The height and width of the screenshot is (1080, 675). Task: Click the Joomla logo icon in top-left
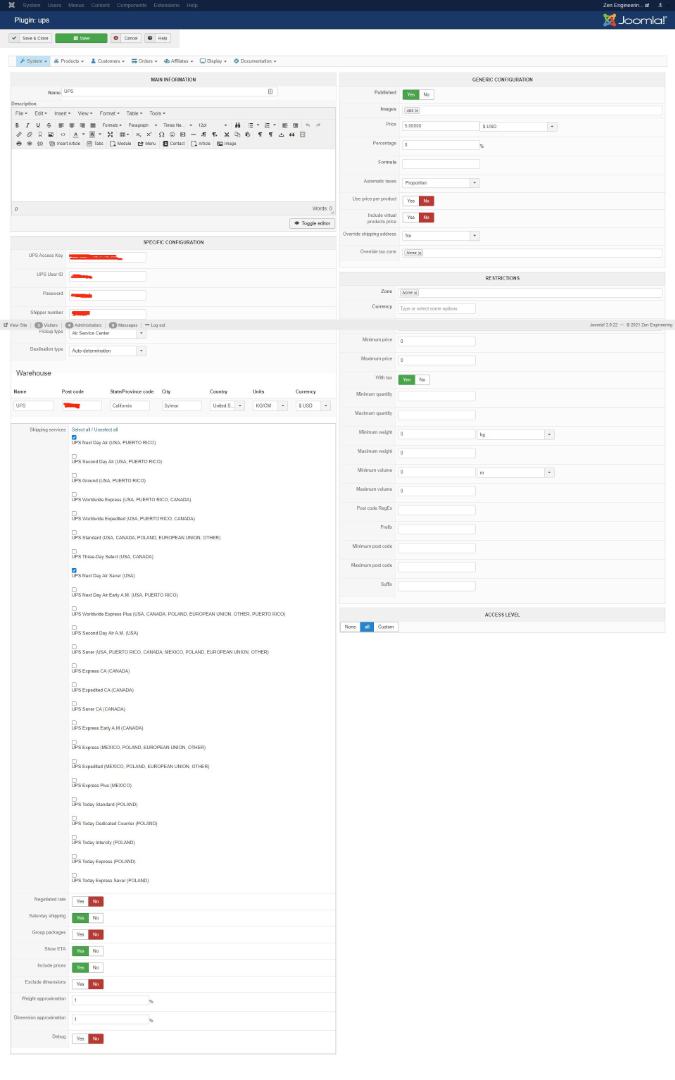pos(11,5)
